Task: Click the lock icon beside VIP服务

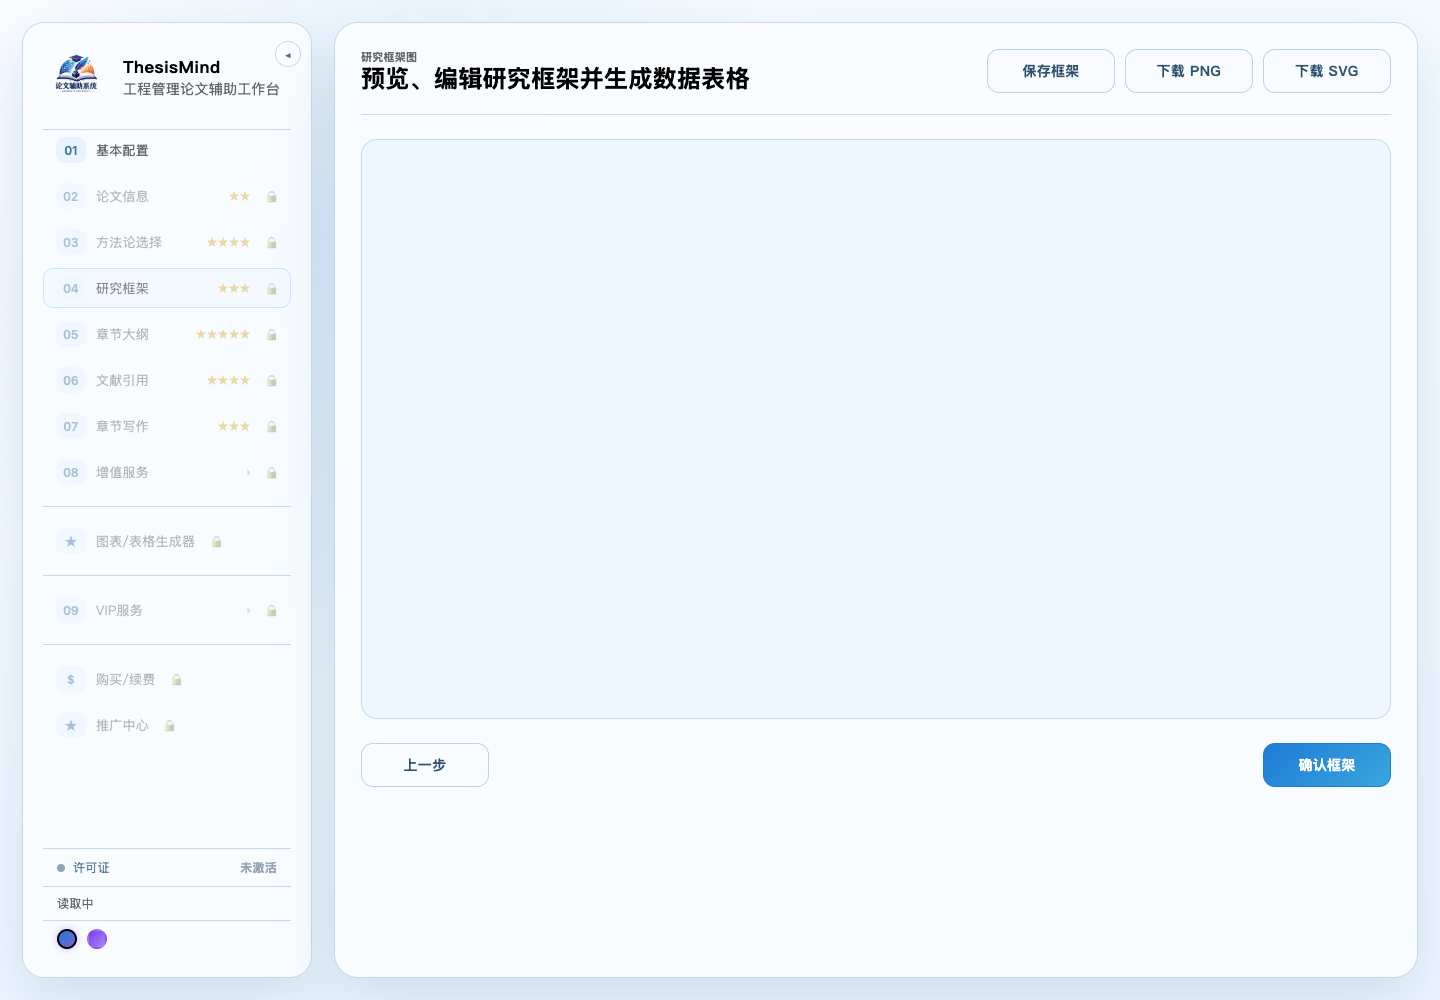Action: (x=272, y=611)
